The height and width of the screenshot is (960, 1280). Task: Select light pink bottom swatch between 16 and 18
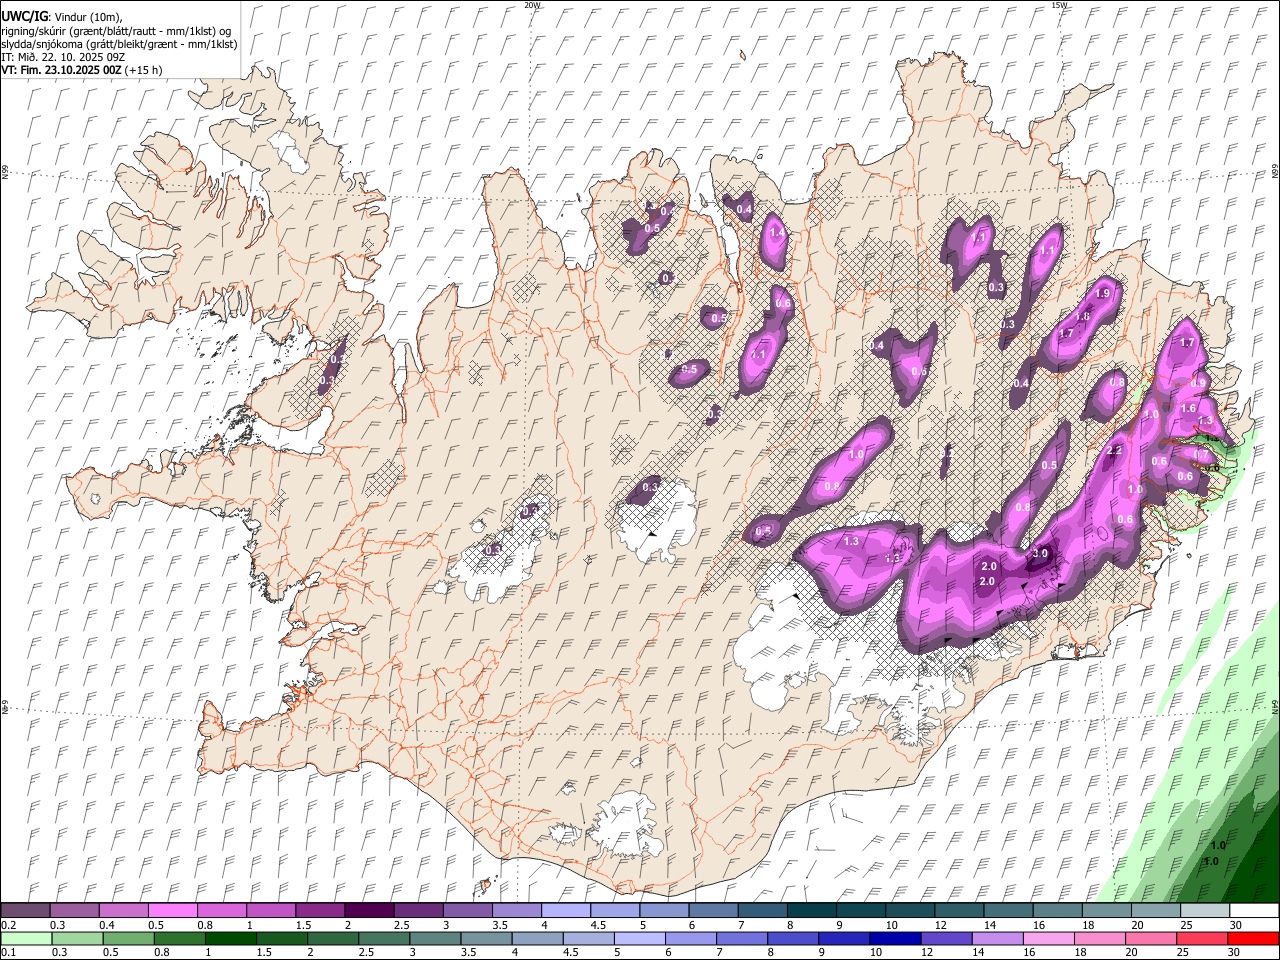point(1049,938)
